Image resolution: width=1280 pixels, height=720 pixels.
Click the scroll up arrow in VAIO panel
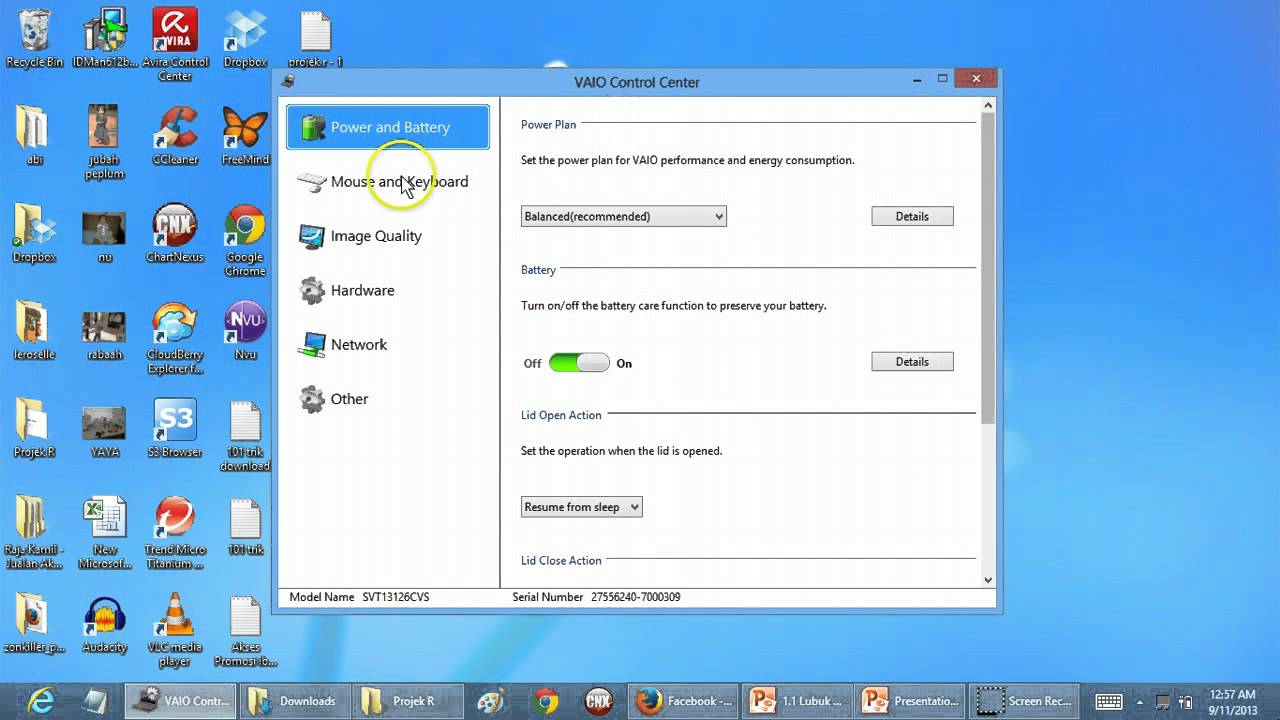988,105
